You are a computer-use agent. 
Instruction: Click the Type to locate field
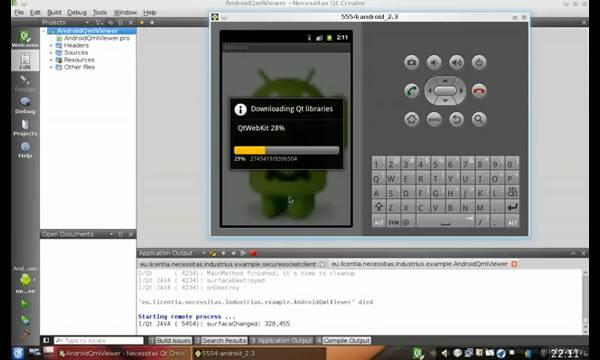tap(99, 340)
